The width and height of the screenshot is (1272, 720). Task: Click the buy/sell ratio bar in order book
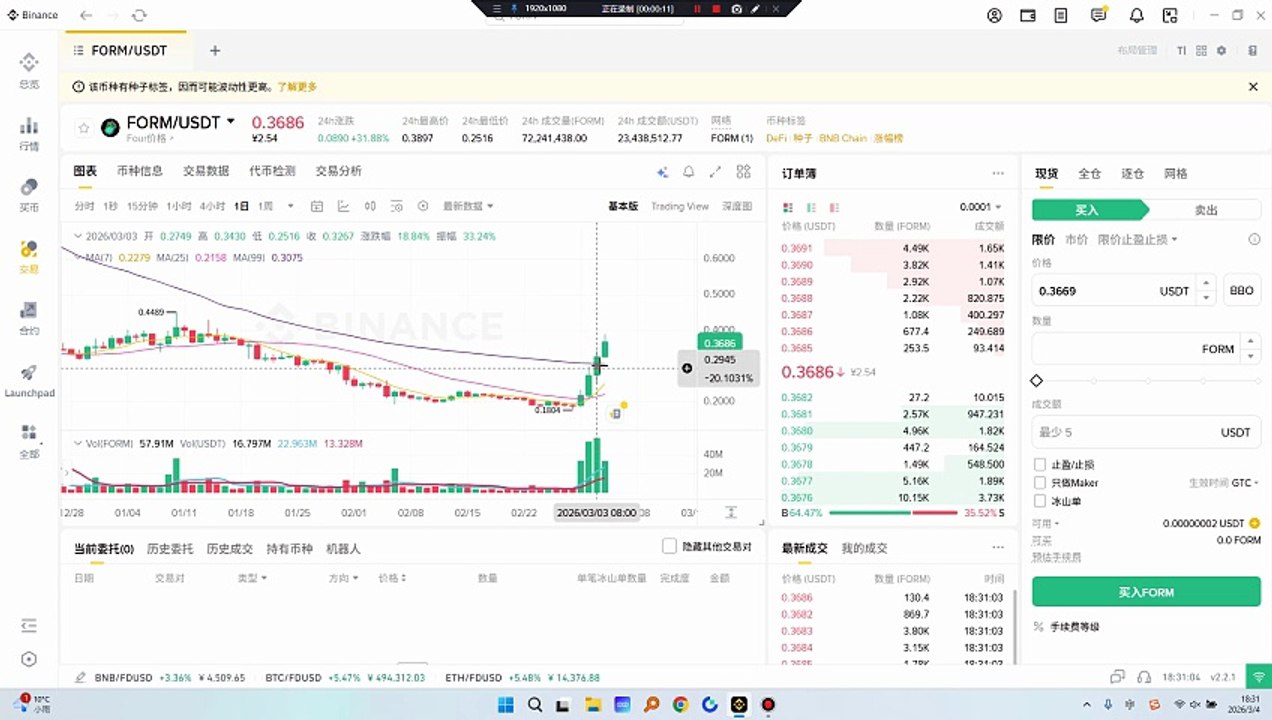point(892,513)
